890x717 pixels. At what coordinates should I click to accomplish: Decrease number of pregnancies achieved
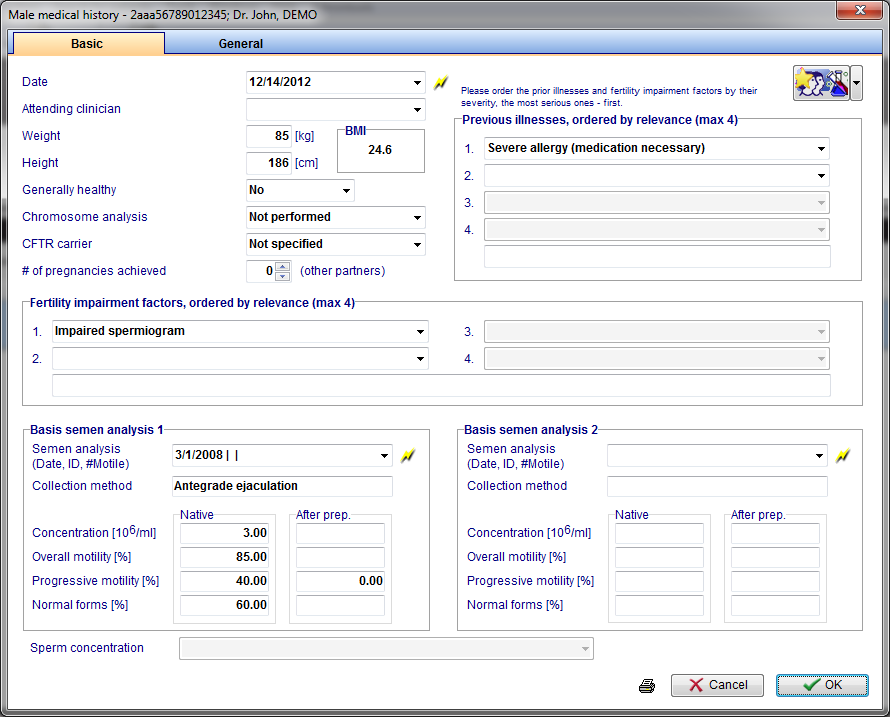click(283, 276)
